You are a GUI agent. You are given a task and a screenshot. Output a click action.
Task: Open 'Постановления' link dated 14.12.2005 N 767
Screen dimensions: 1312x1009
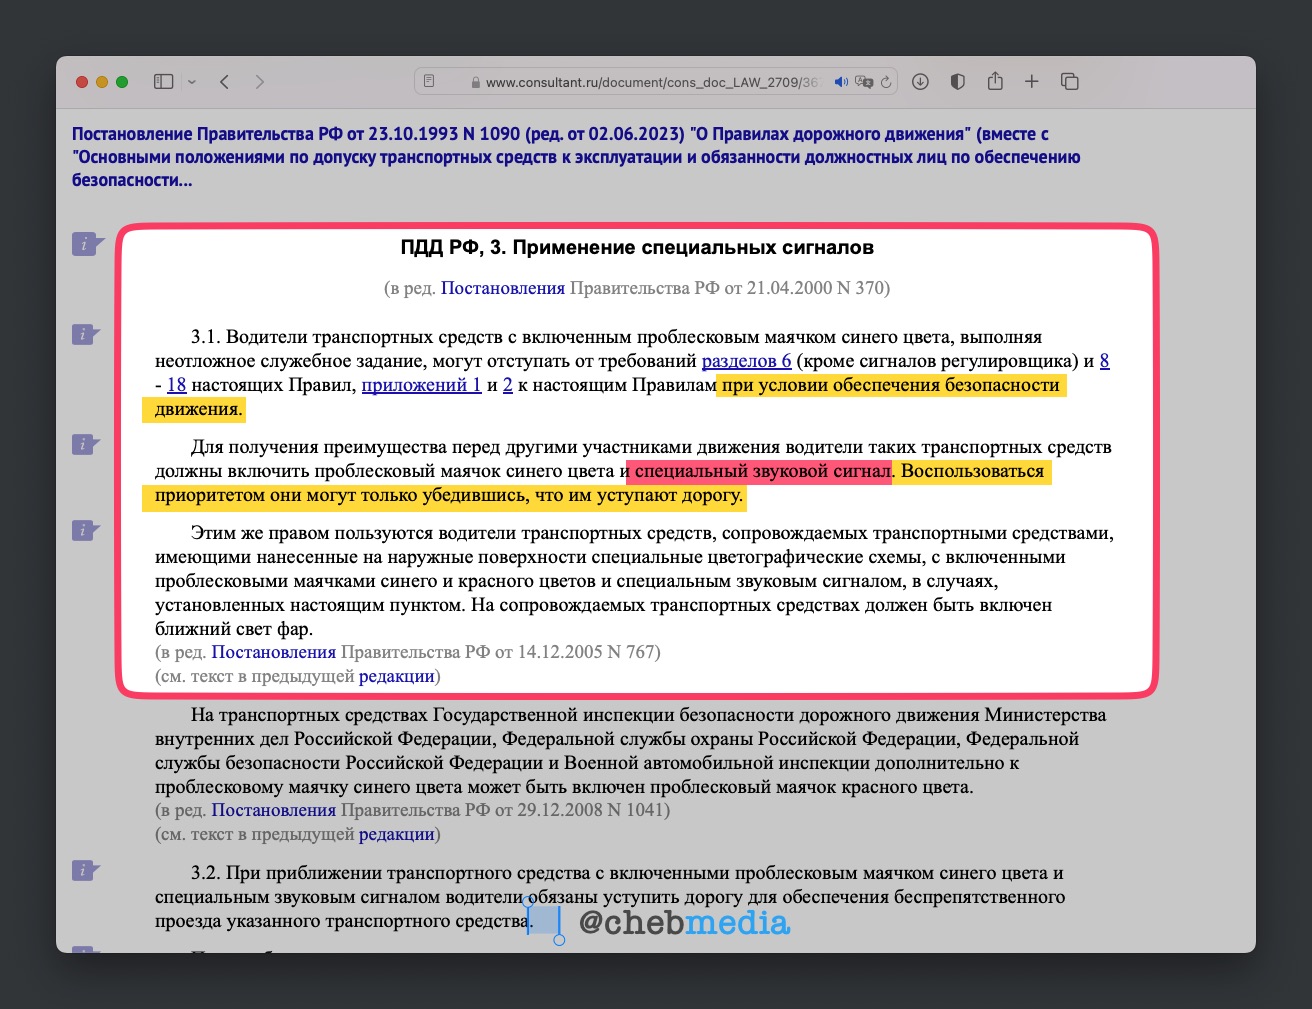273,652
